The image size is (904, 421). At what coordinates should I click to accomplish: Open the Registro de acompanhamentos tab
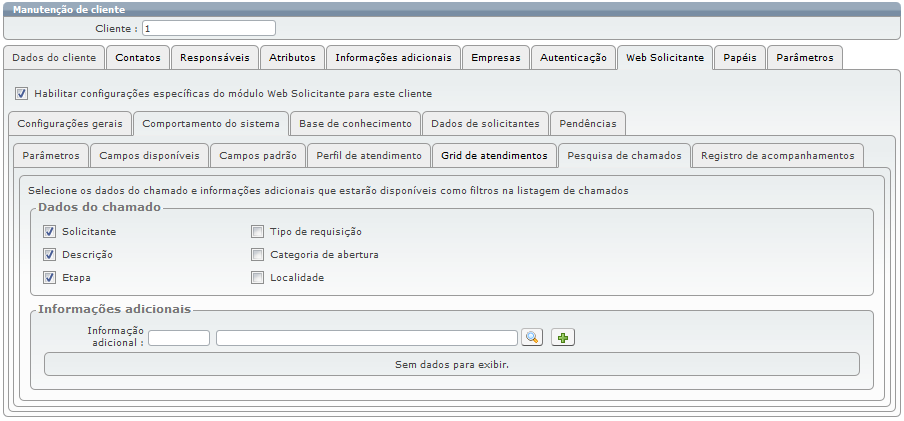(778, 156)
